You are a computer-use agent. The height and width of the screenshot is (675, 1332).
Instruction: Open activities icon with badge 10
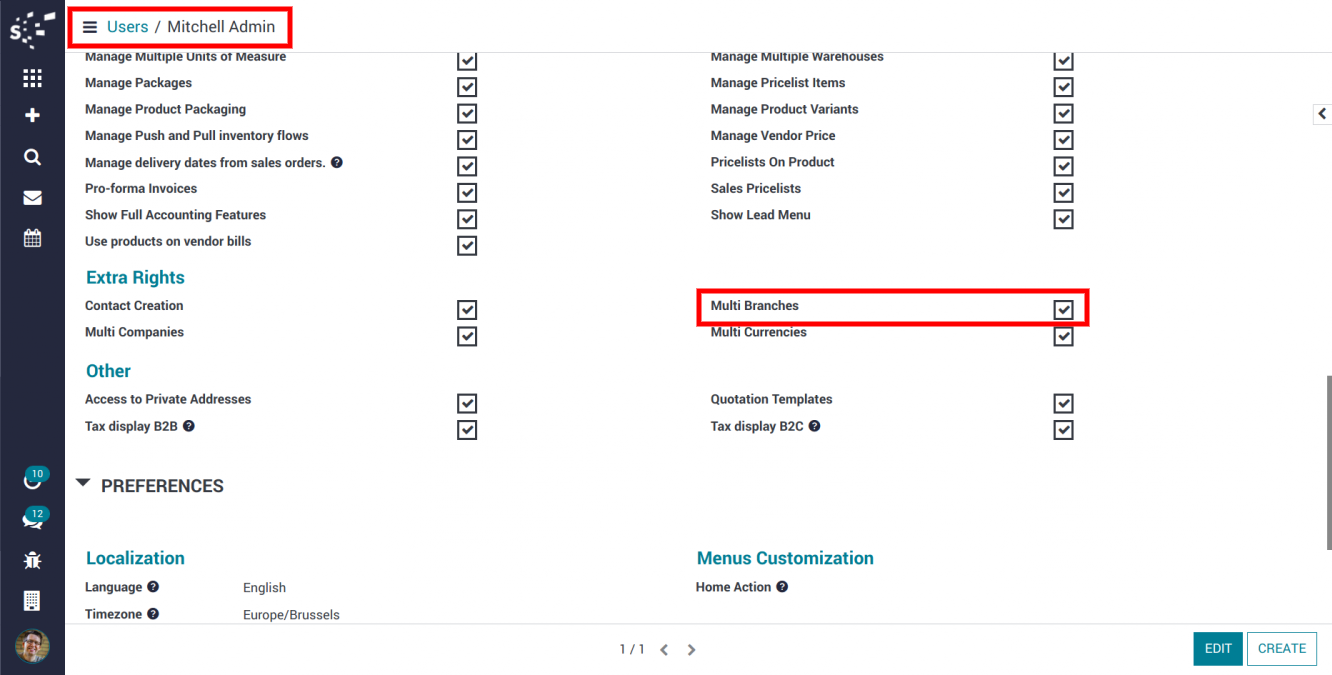(32, 480)
